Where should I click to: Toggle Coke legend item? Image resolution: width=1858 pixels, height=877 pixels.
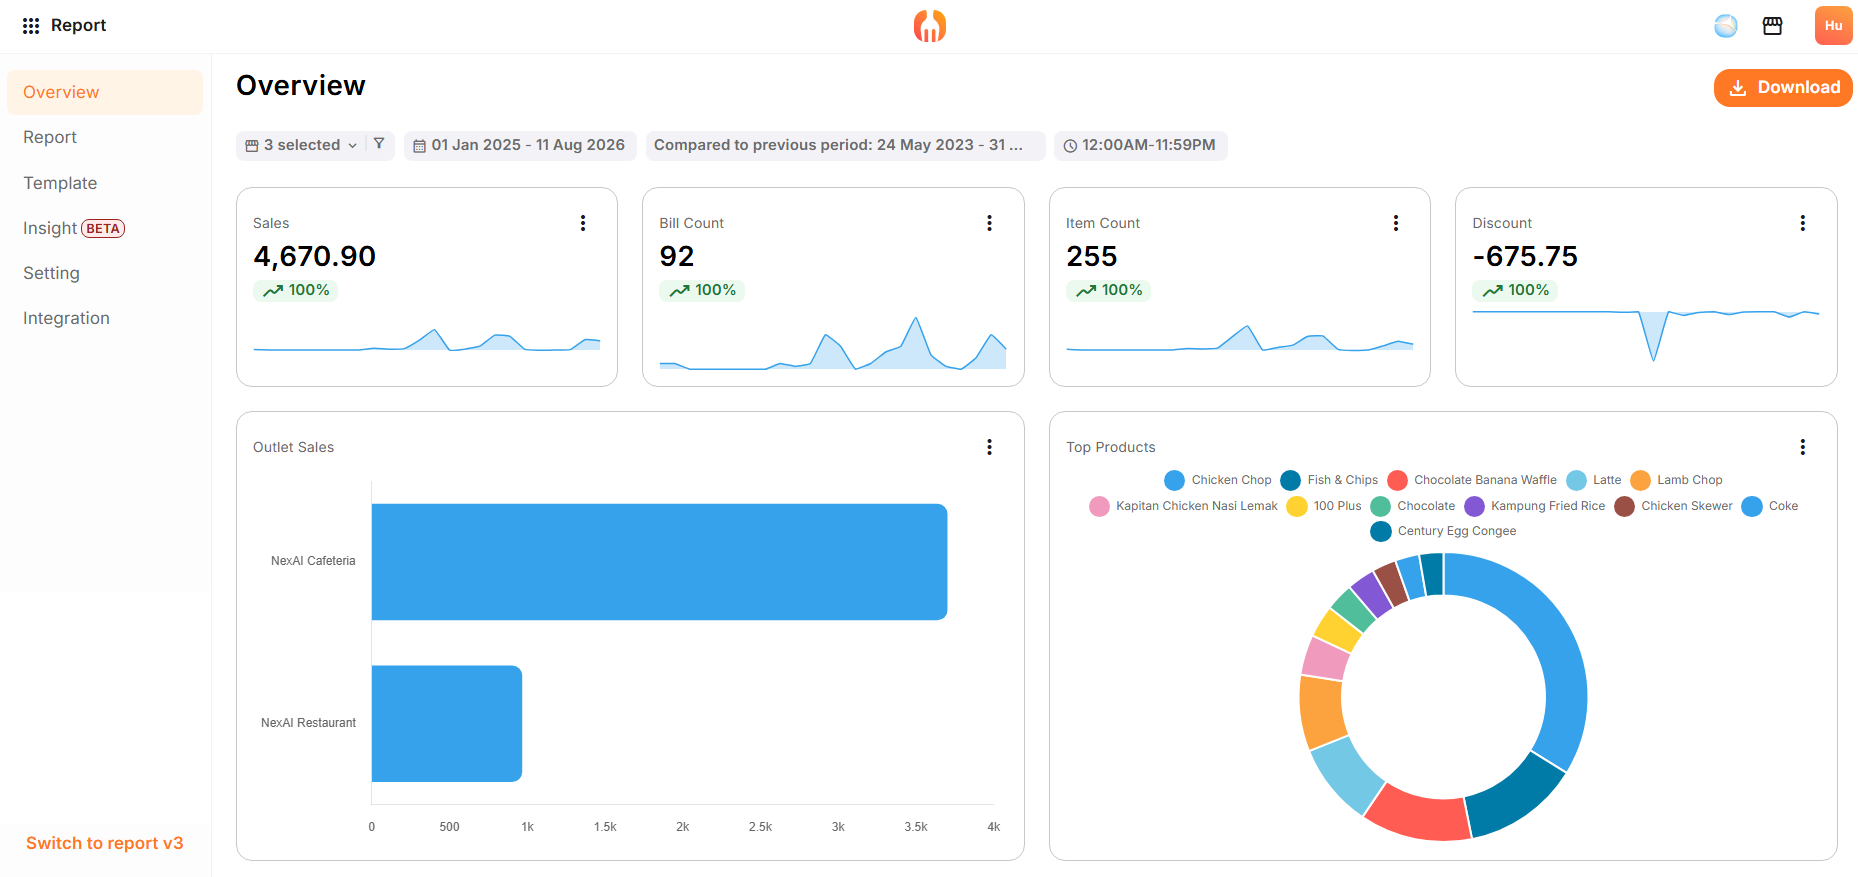point(1770,506)
